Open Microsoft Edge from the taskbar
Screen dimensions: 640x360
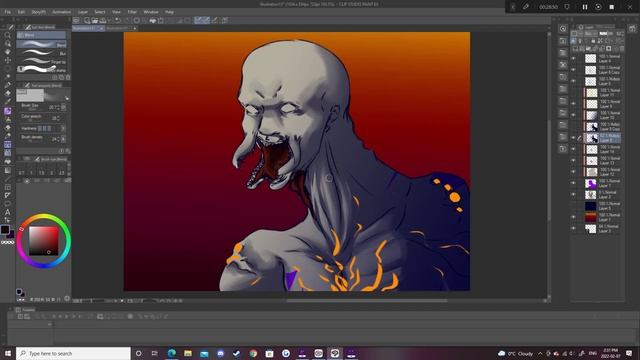(x=172, y=353)
